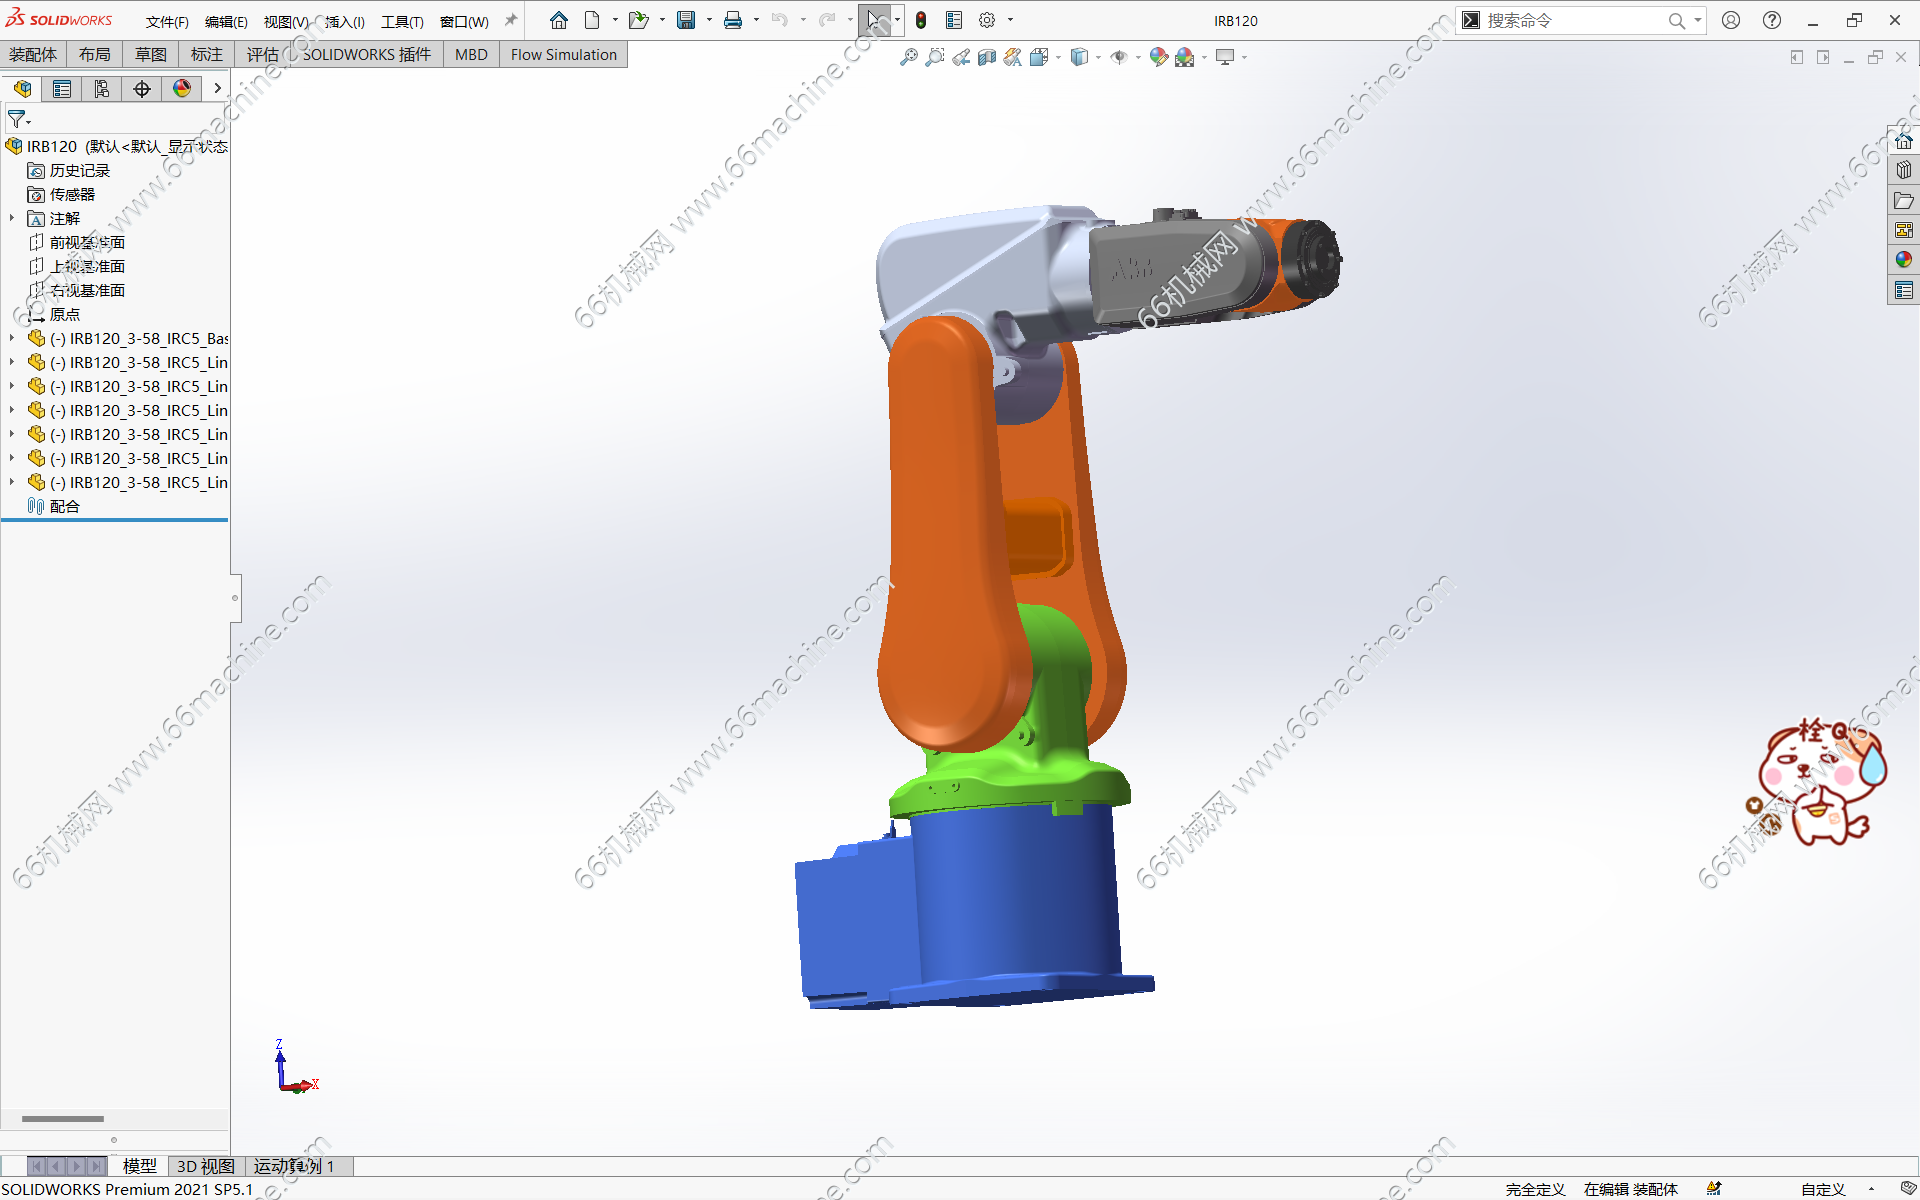Click the Help question mark icon
1920x1200 pixels.
1772,20
